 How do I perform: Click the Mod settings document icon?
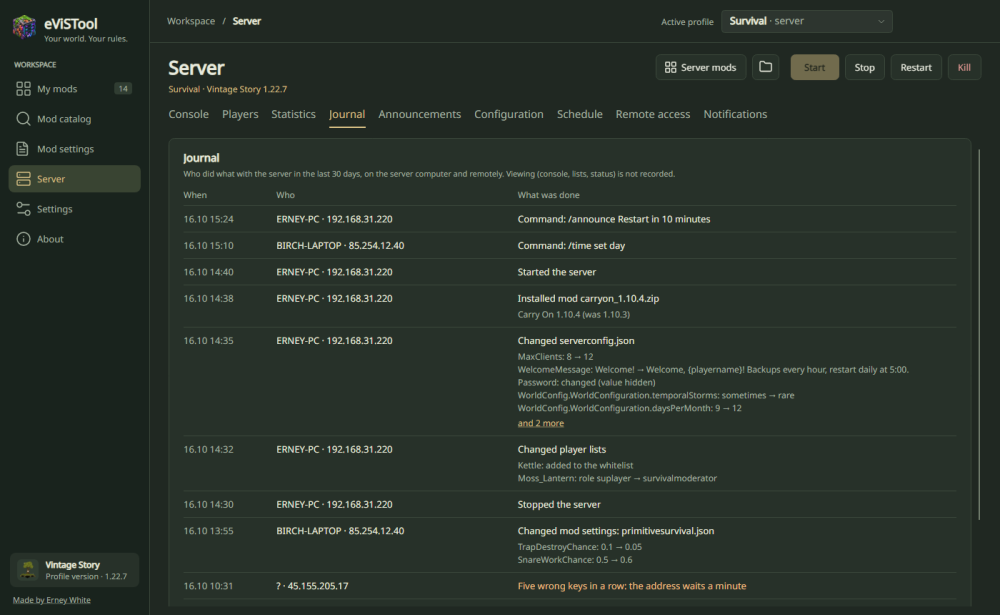pyautogui.click(x=23, y=149)
